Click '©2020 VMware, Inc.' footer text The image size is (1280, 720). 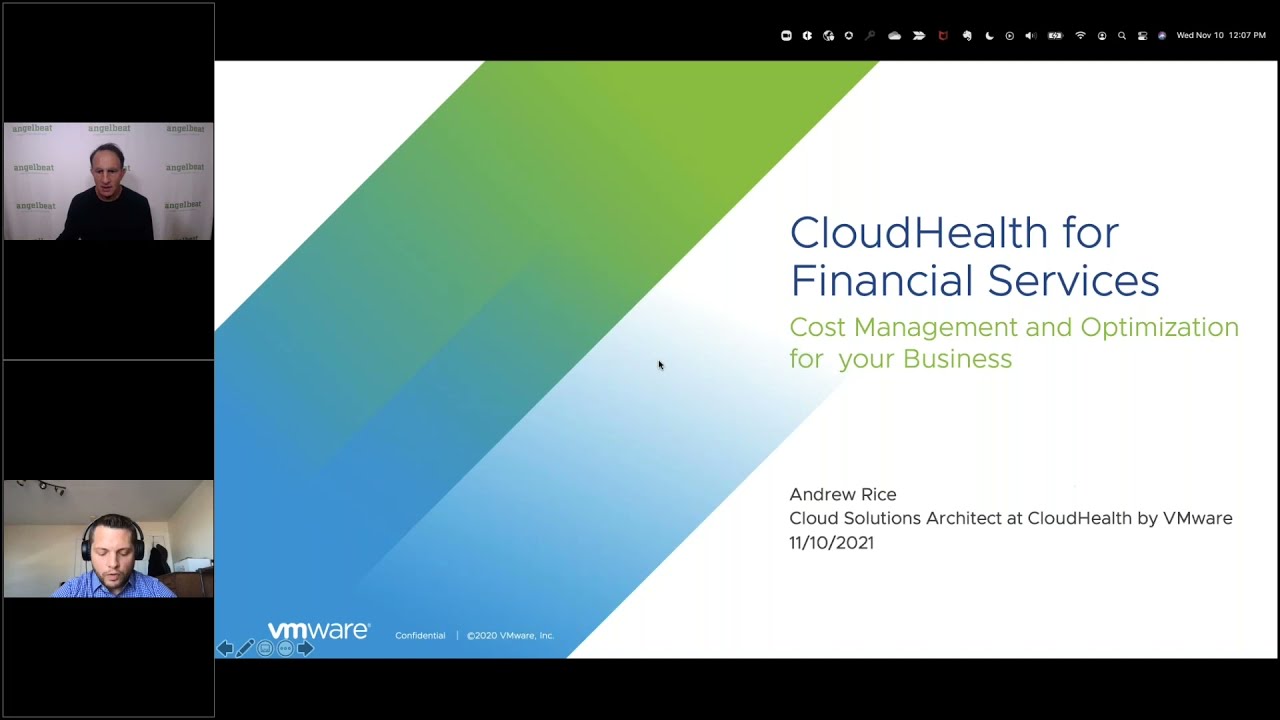pos(510,635)
